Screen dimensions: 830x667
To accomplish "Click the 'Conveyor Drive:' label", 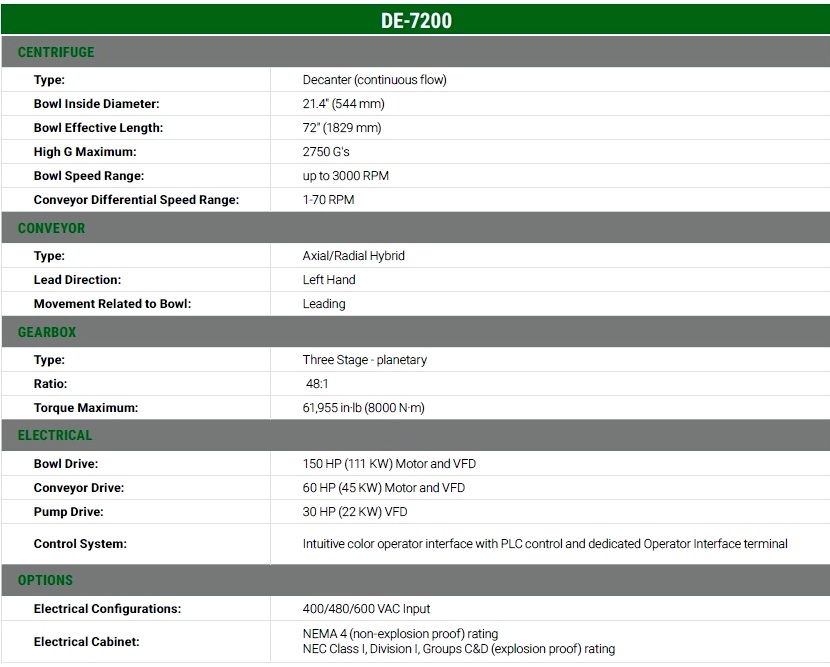I will 79,488.
